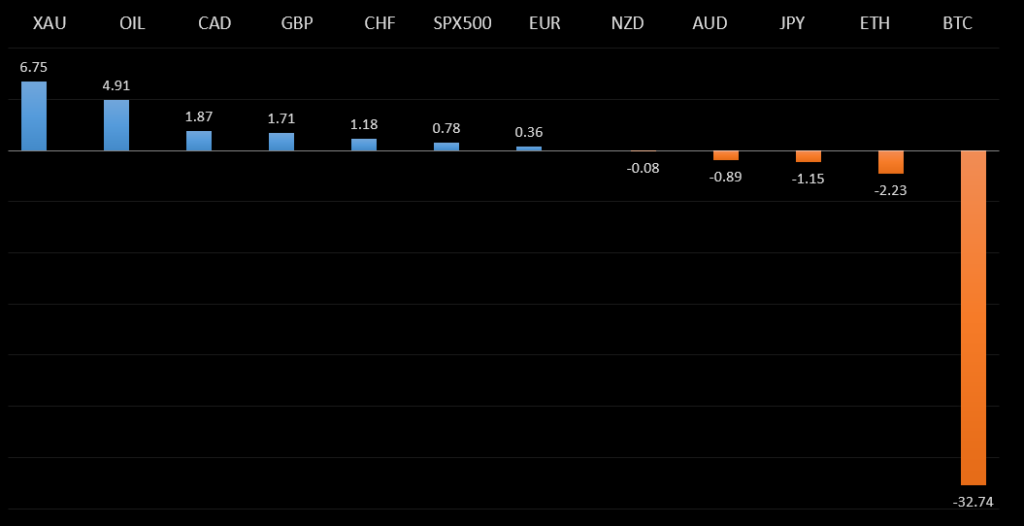Click the 0.78 data label

(x=446, y=128)
